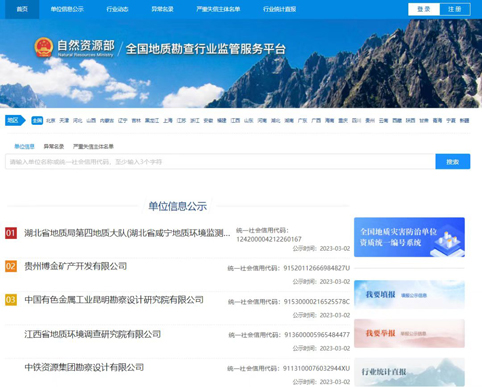Screen dimensions: 482x387
Task: Open the 行业动态 navigation menu
Action: pos(117,9)
